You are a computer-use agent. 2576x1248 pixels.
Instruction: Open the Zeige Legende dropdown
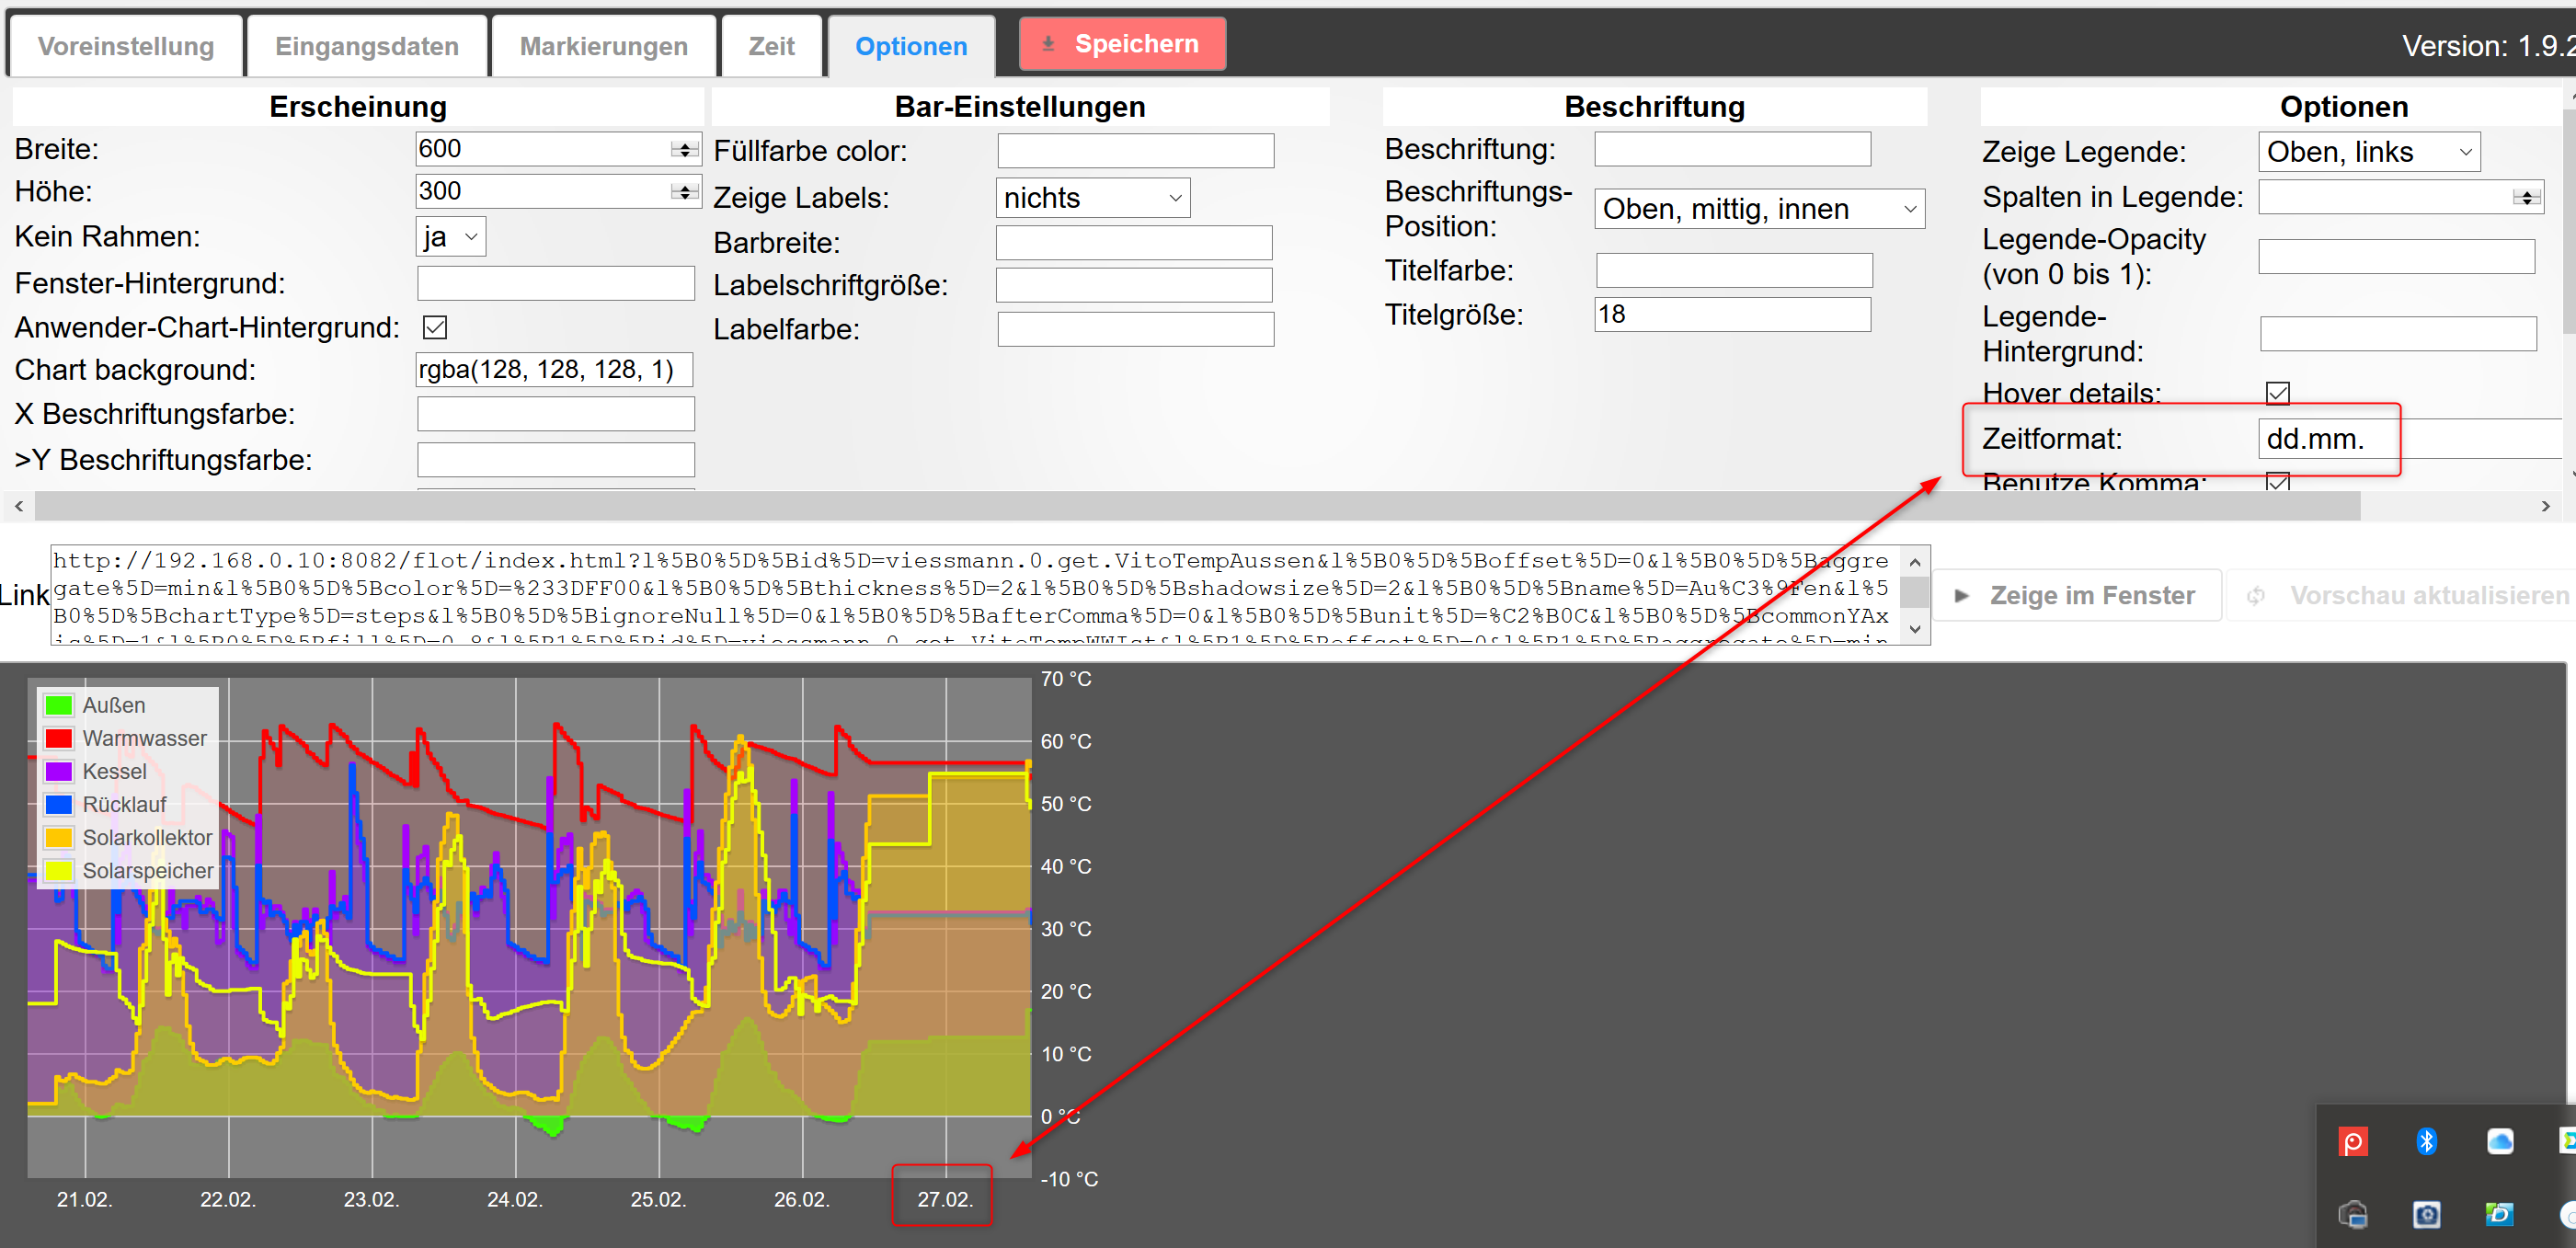(x=2368, y=152)
